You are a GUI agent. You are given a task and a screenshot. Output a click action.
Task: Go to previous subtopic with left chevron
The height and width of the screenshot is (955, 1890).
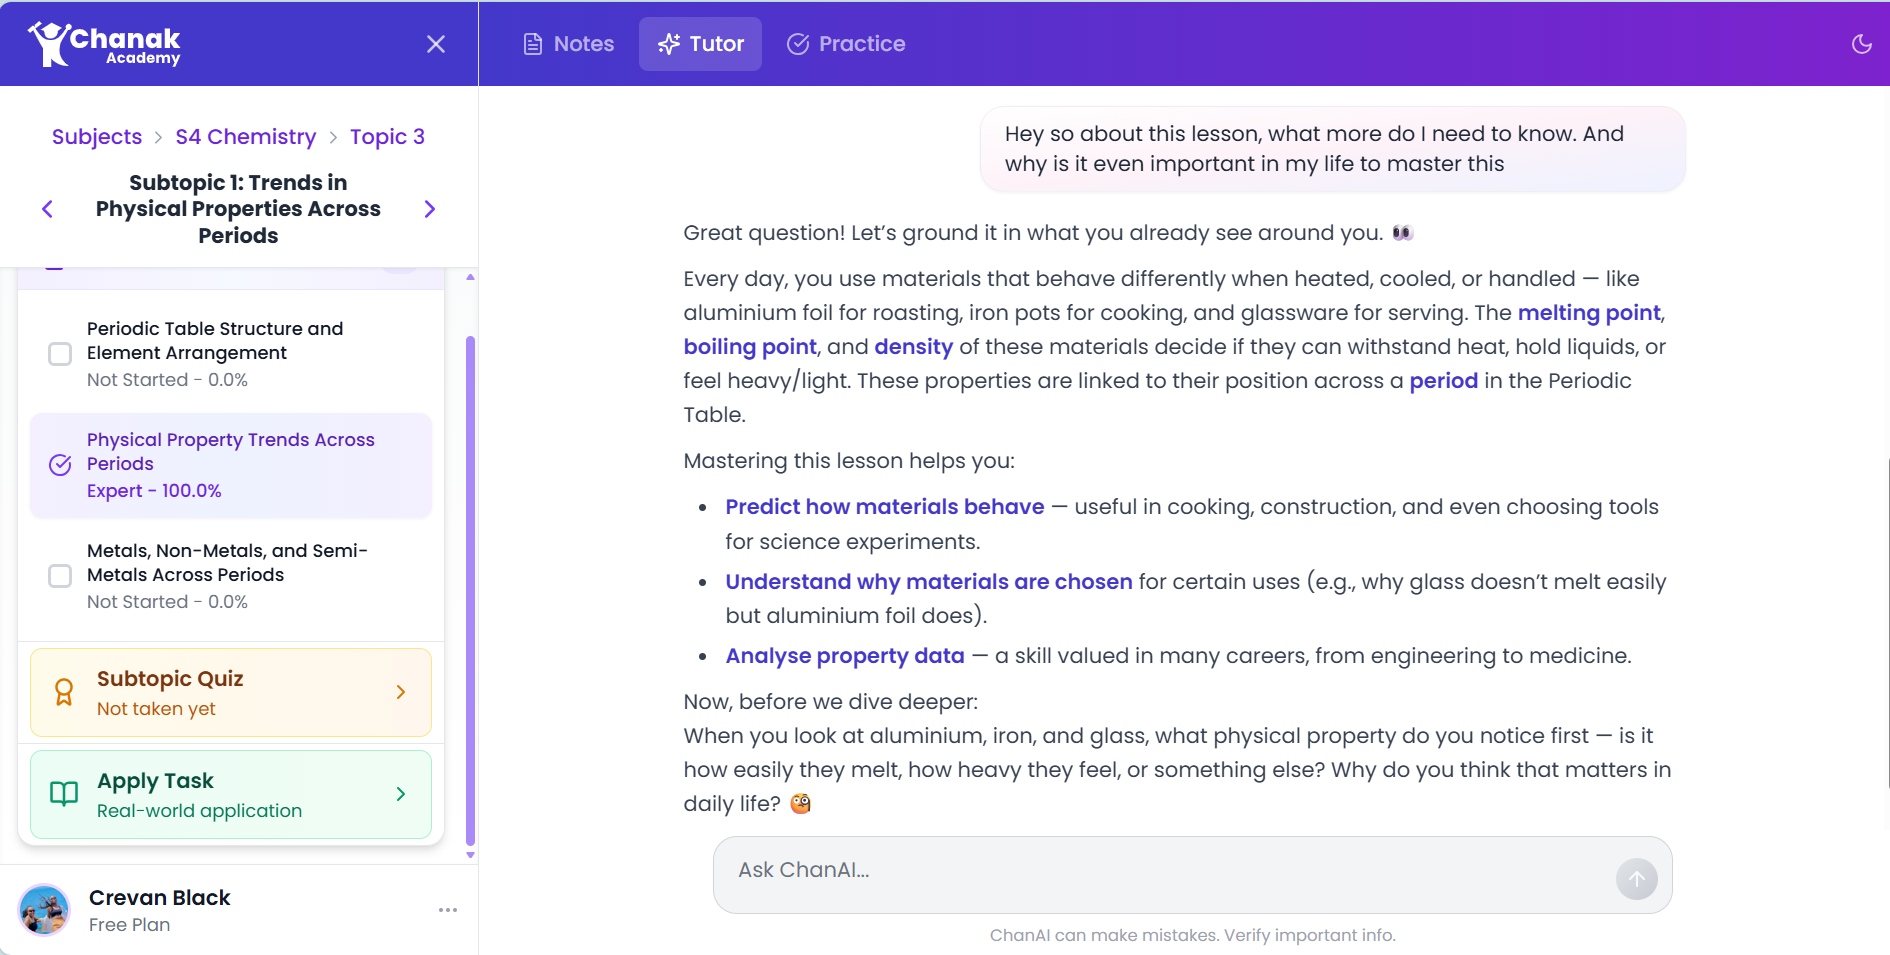point(47,209)
